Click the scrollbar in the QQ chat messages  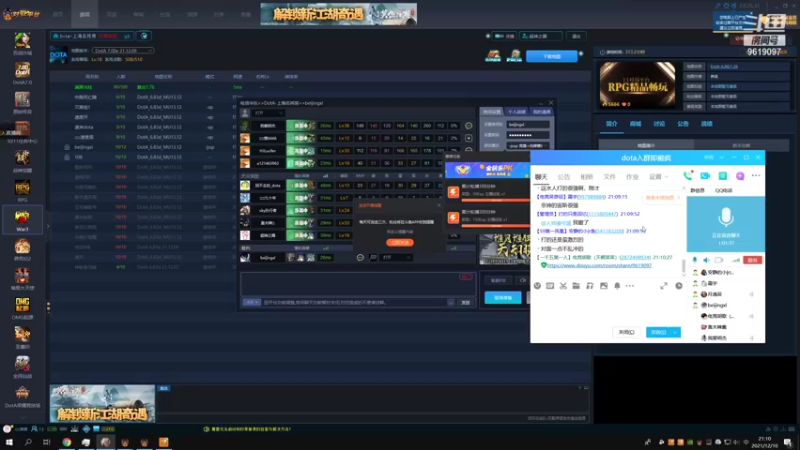(684, 266)
